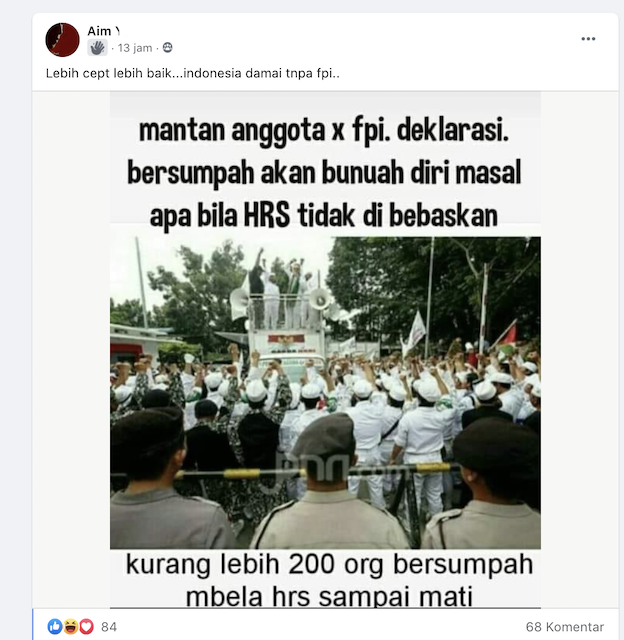Open the 84 reactions count list
The height and width of the screenshot is (640, 624).
click(x=109, y=627)
